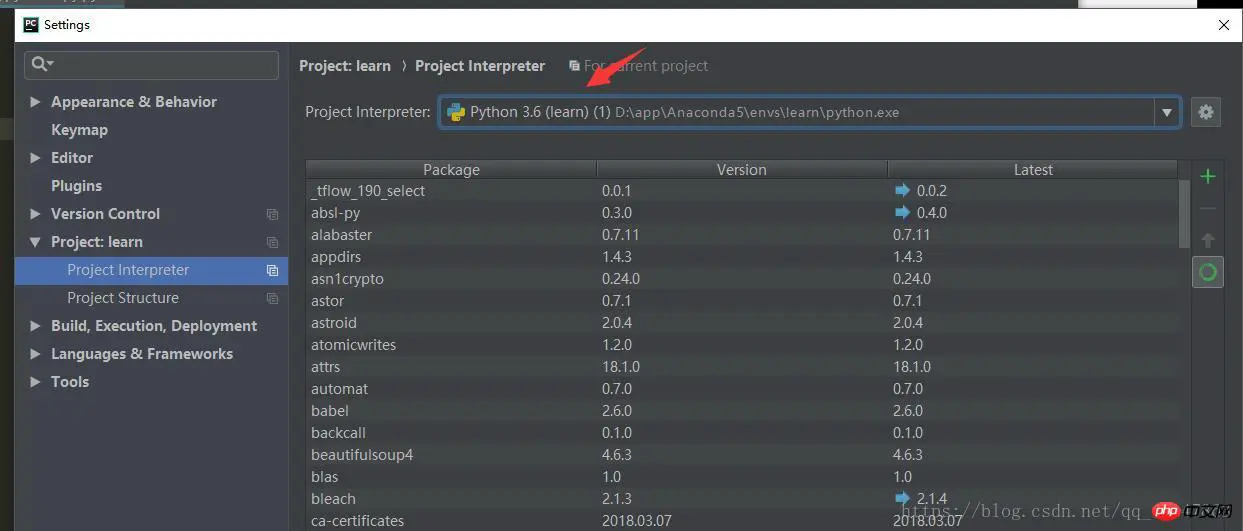The image size is (1243, 531).
Task: Click the Python icon in the interpreter combo box
Action: tap(455, 112)
